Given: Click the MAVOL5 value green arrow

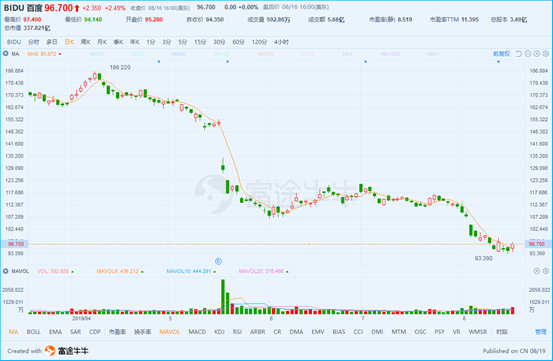Looking at the screenshot, I should [x=142, y=271].
